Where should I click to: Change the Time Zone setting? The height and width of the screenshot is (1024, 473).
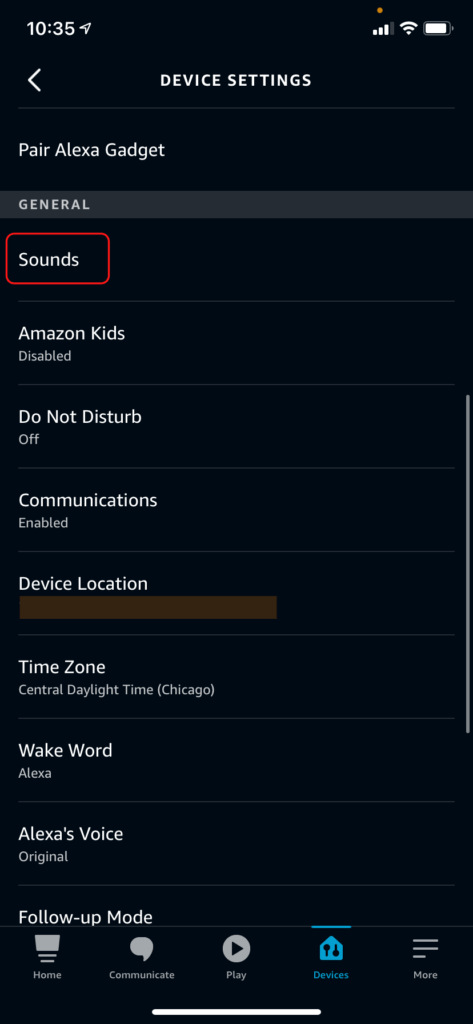click(x=236, y=677)
